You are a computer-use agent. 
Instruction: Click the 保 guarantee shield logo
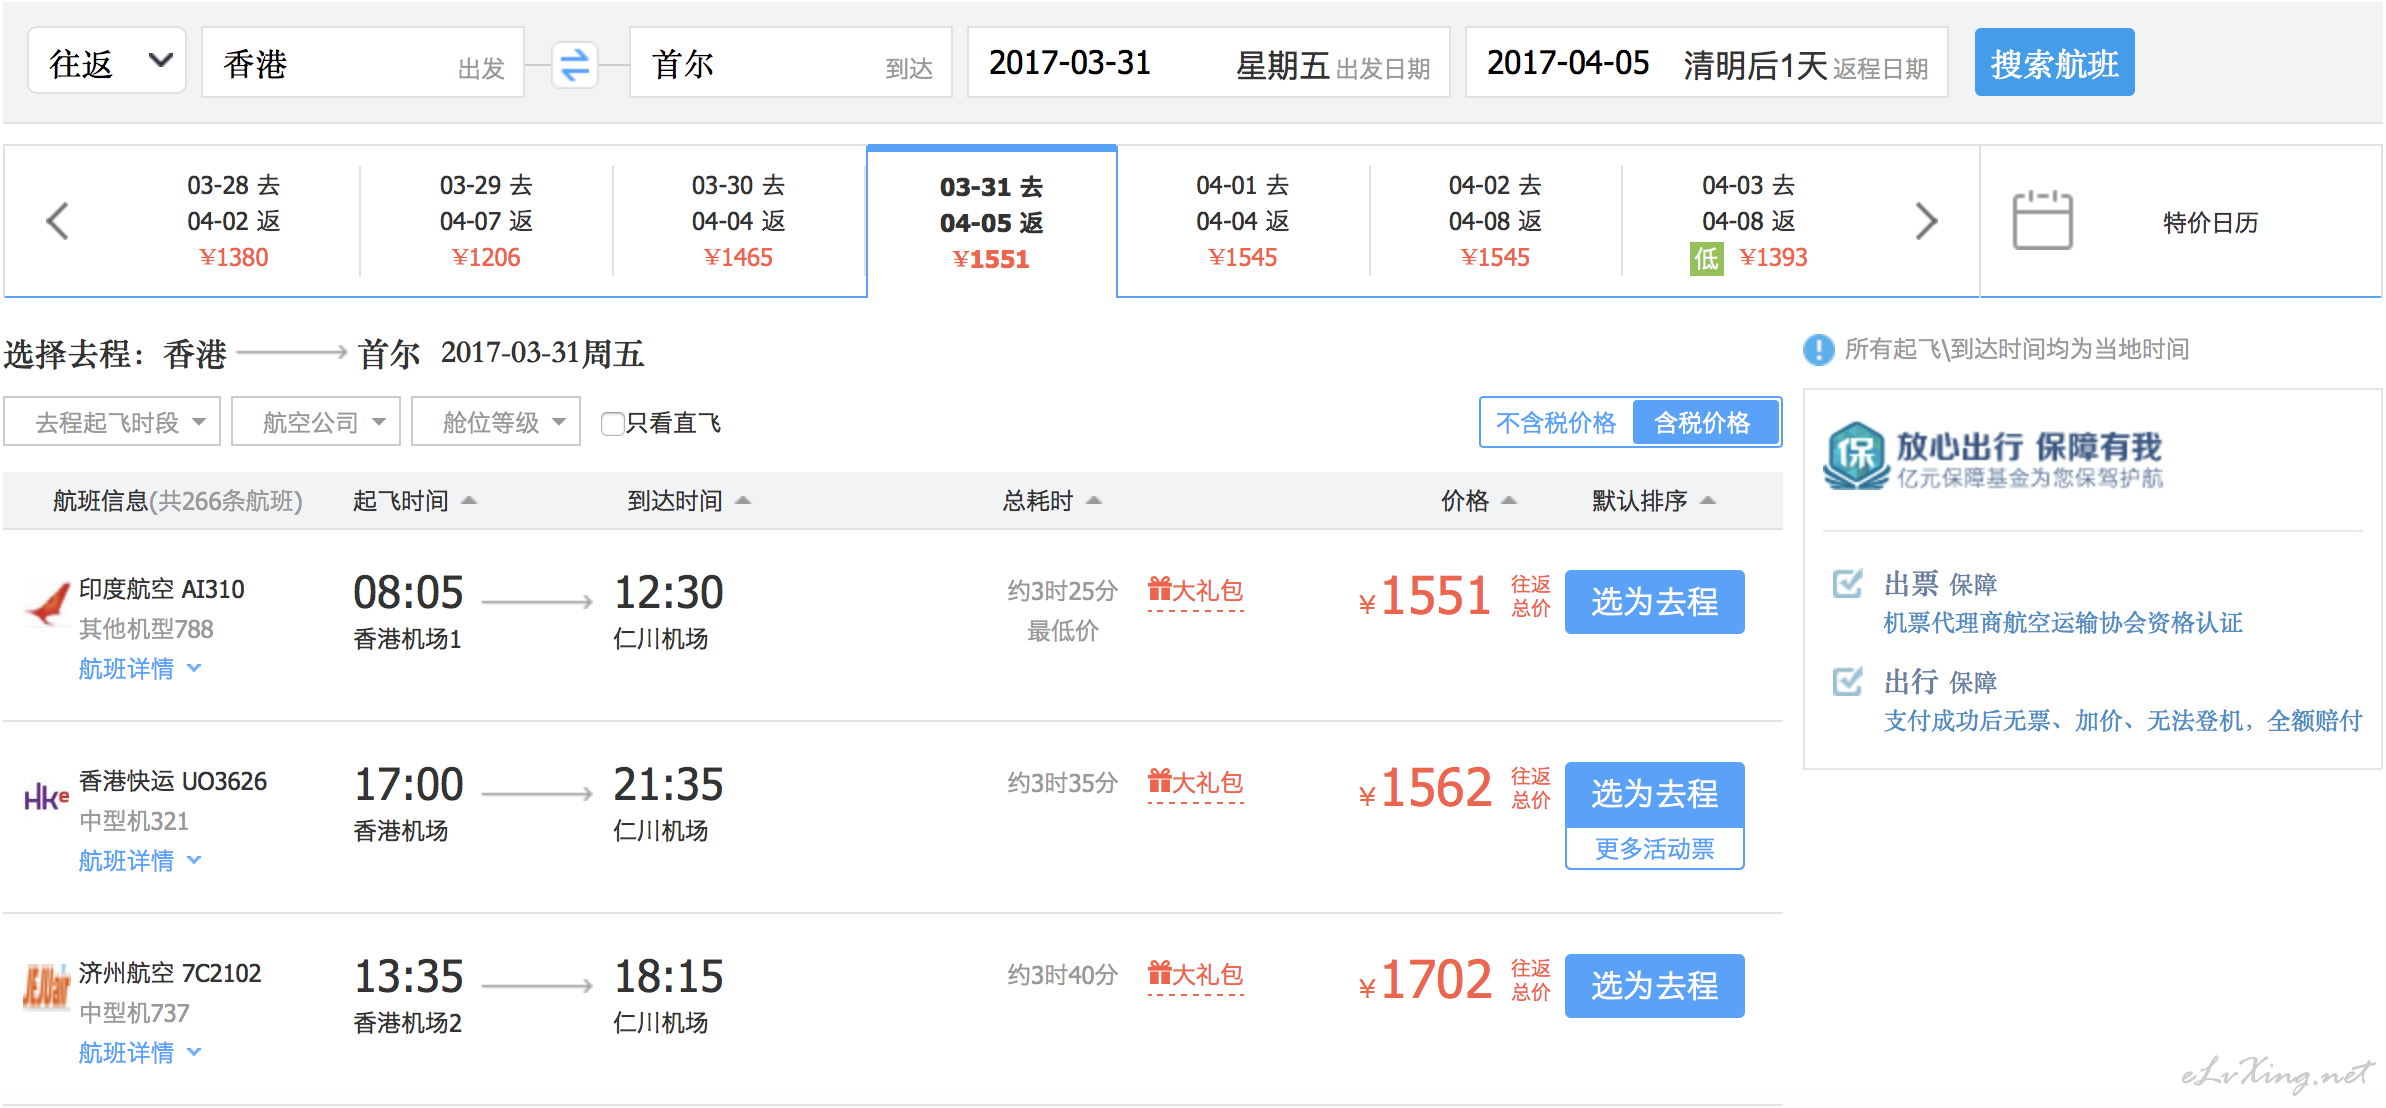(x=1856, y=456)
